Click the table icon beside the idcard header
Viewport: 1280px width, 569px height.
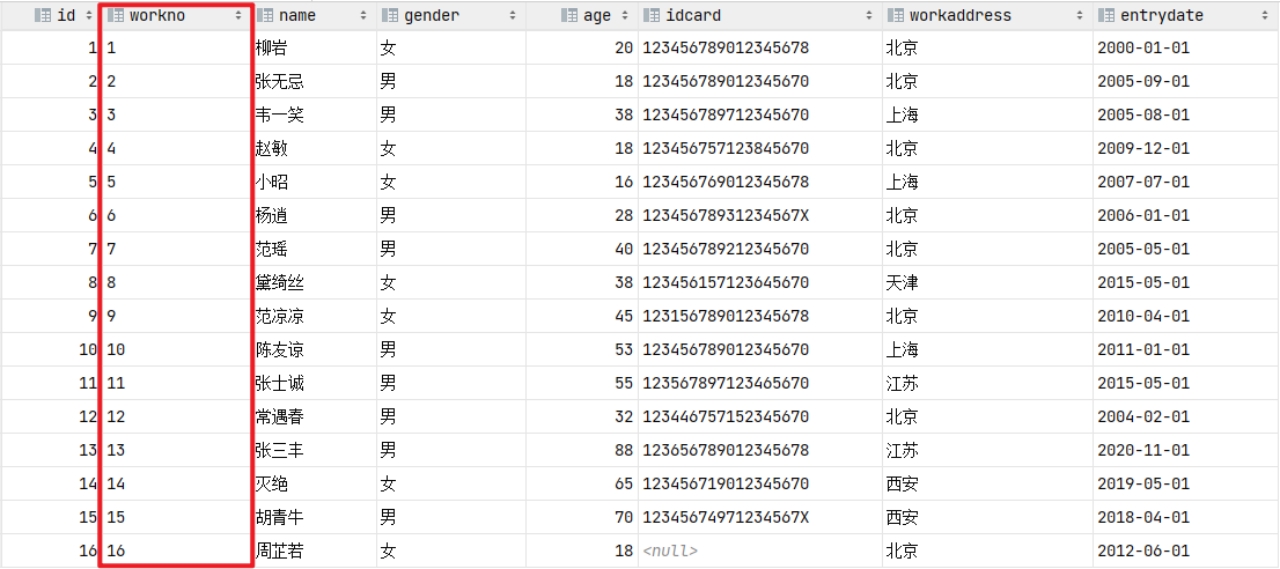[651, 15]
